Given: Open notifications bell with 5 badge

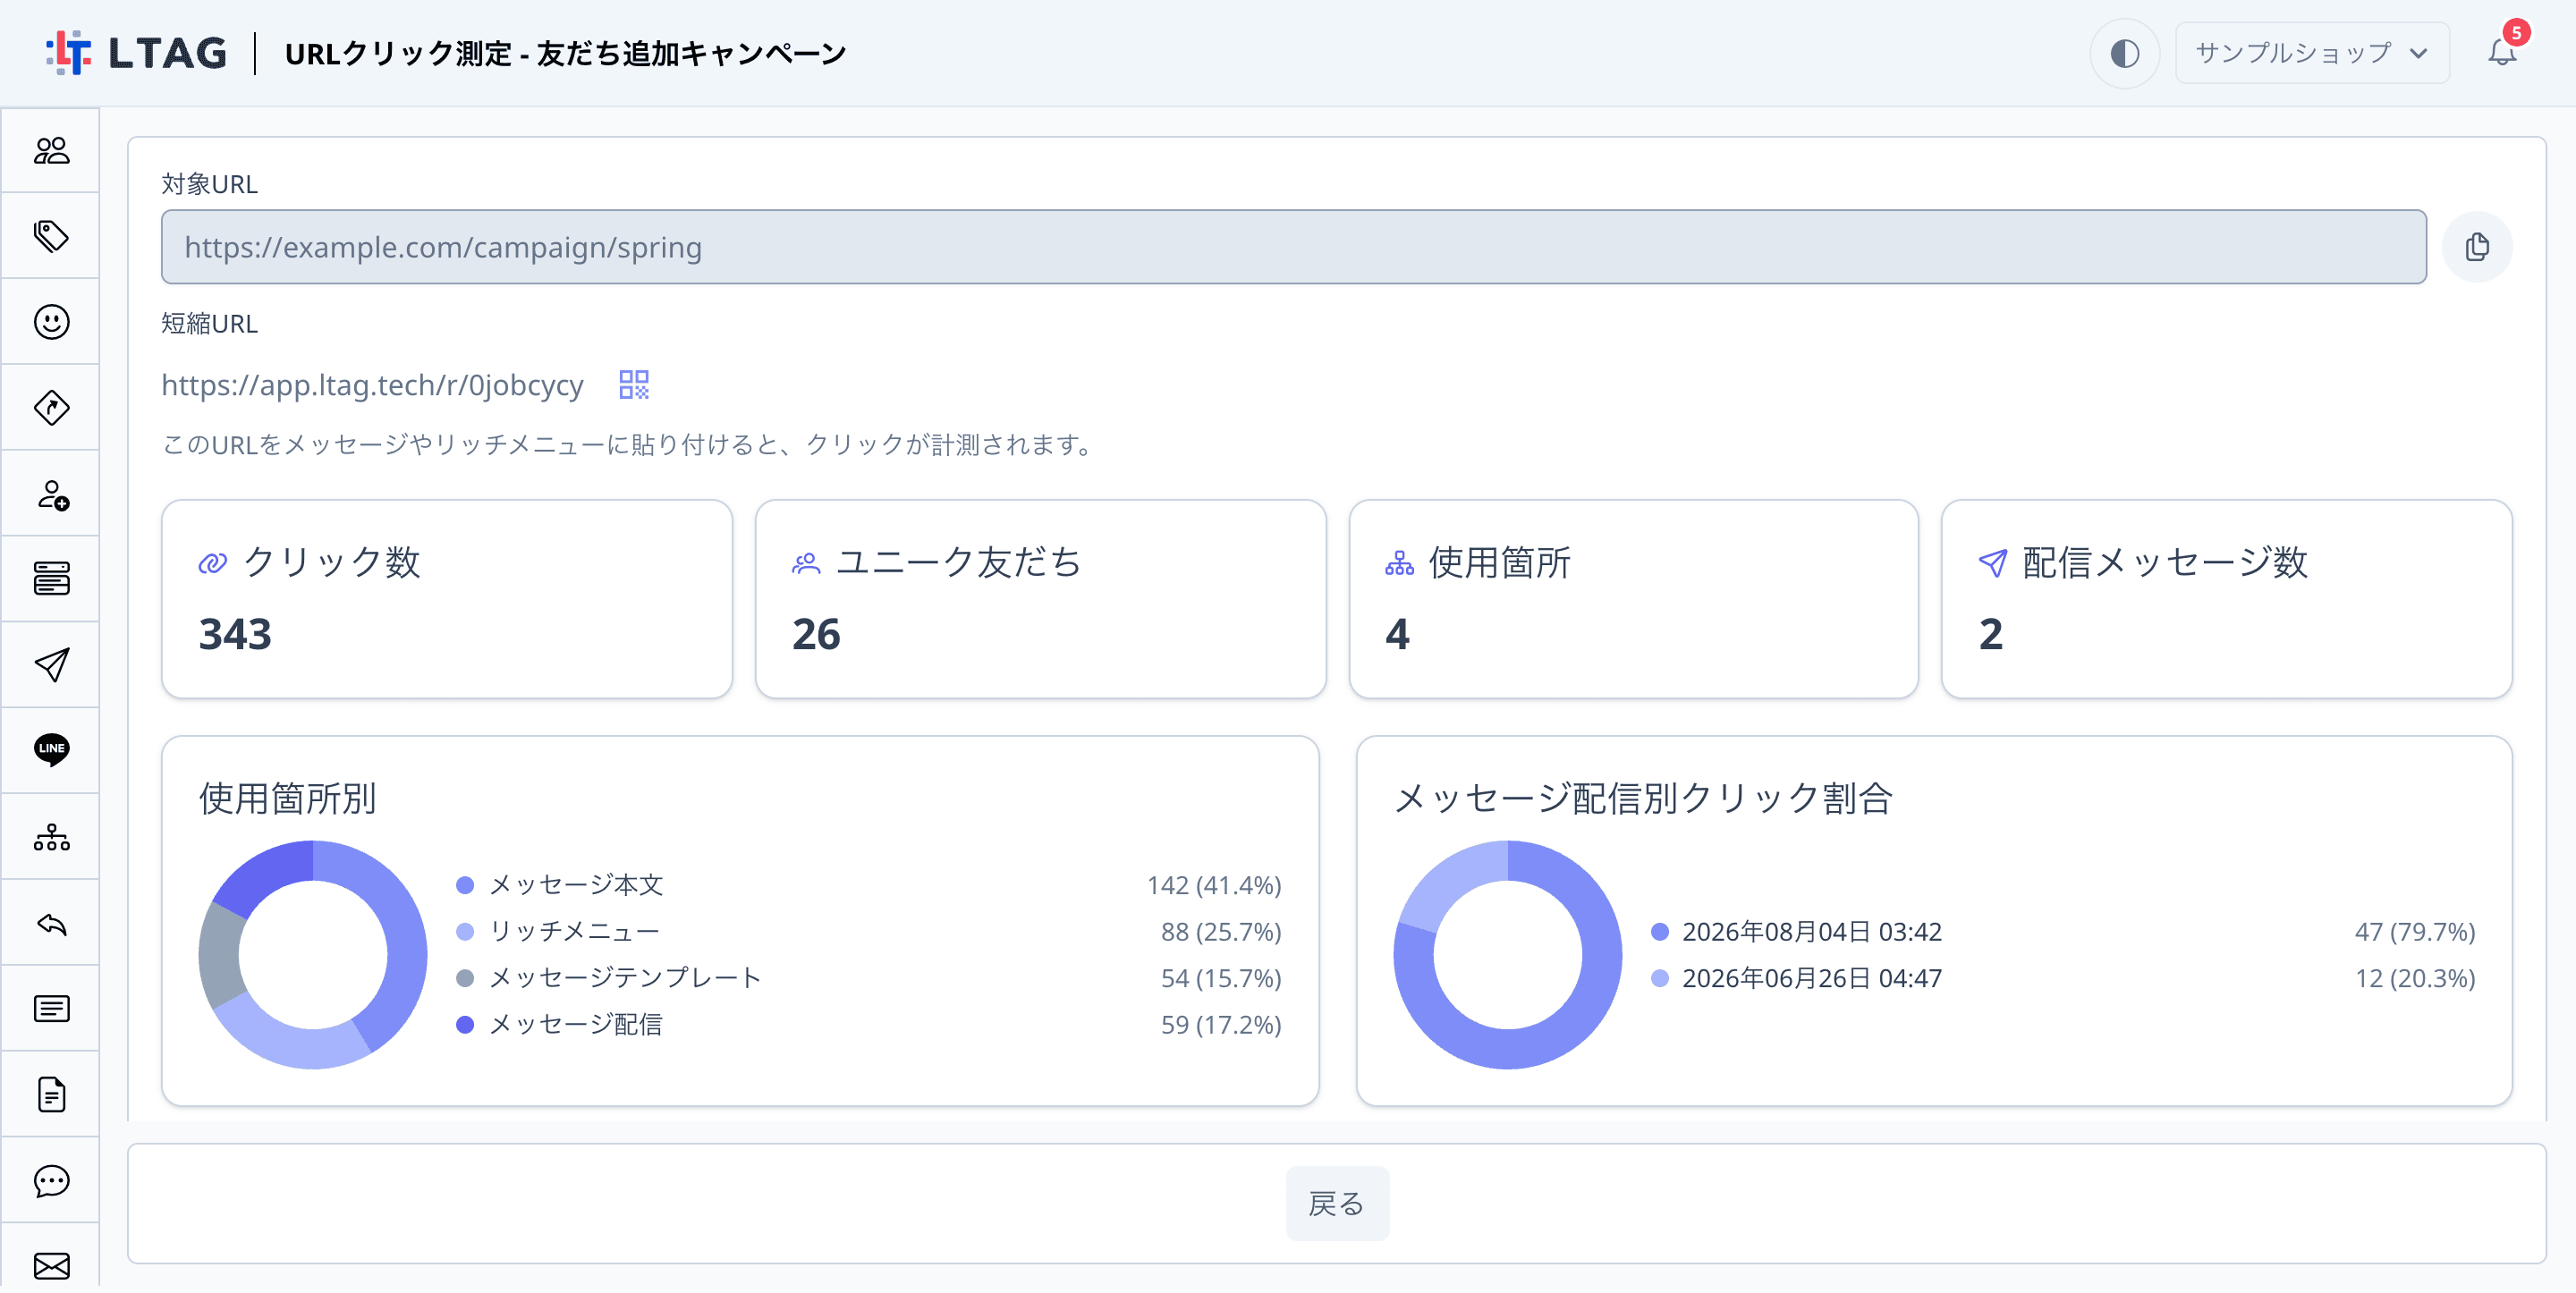Looking at the screenshot, I should click(x=2503, y=51).
